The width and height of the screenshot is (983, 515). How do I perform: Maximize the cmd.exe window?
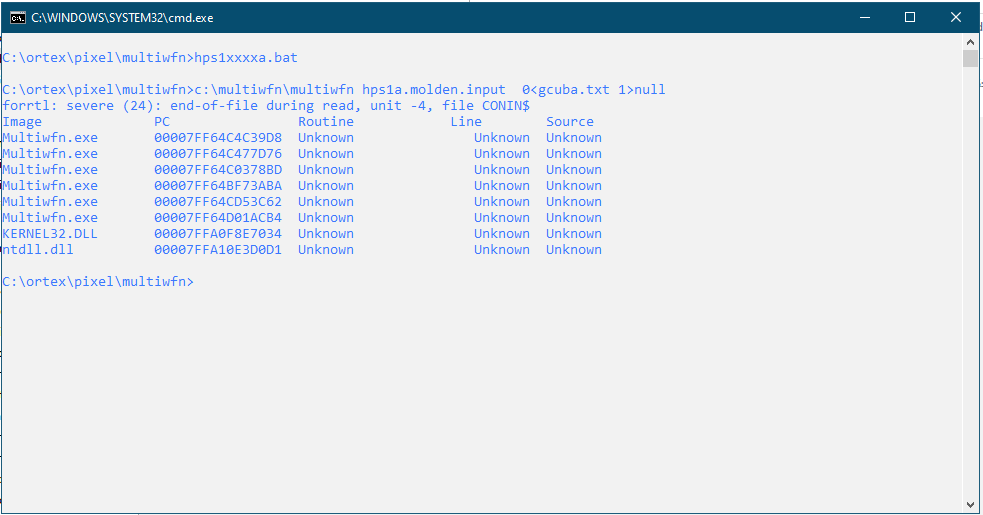tap(910, 18)
